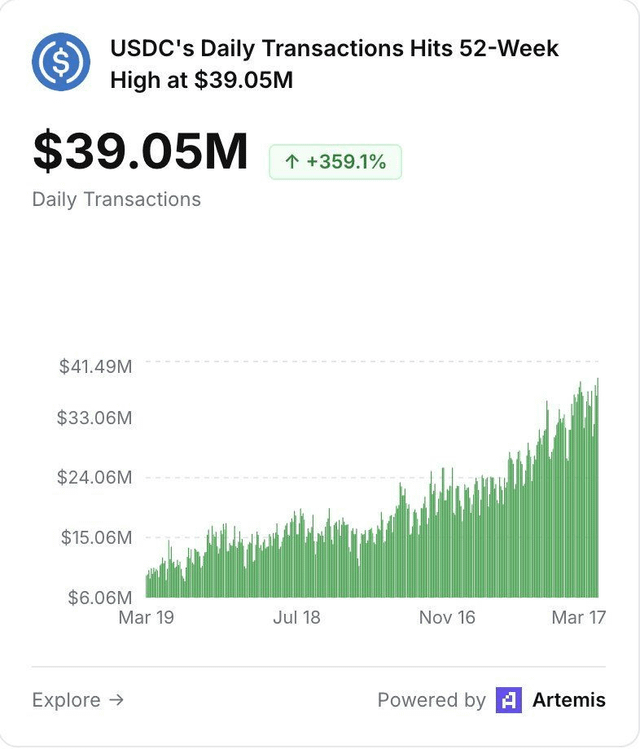Click the Mar 17 x-axis label

pos(579,617)
